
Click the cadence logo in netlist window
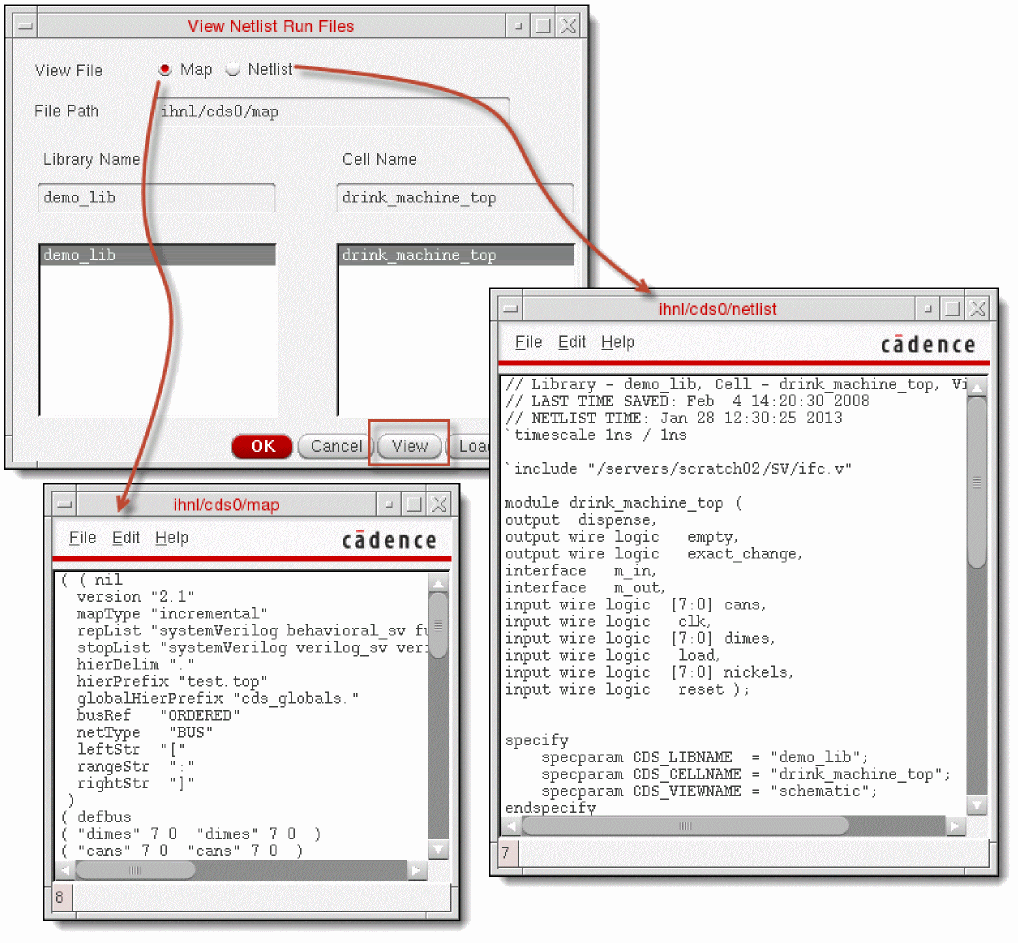point(928,344)
